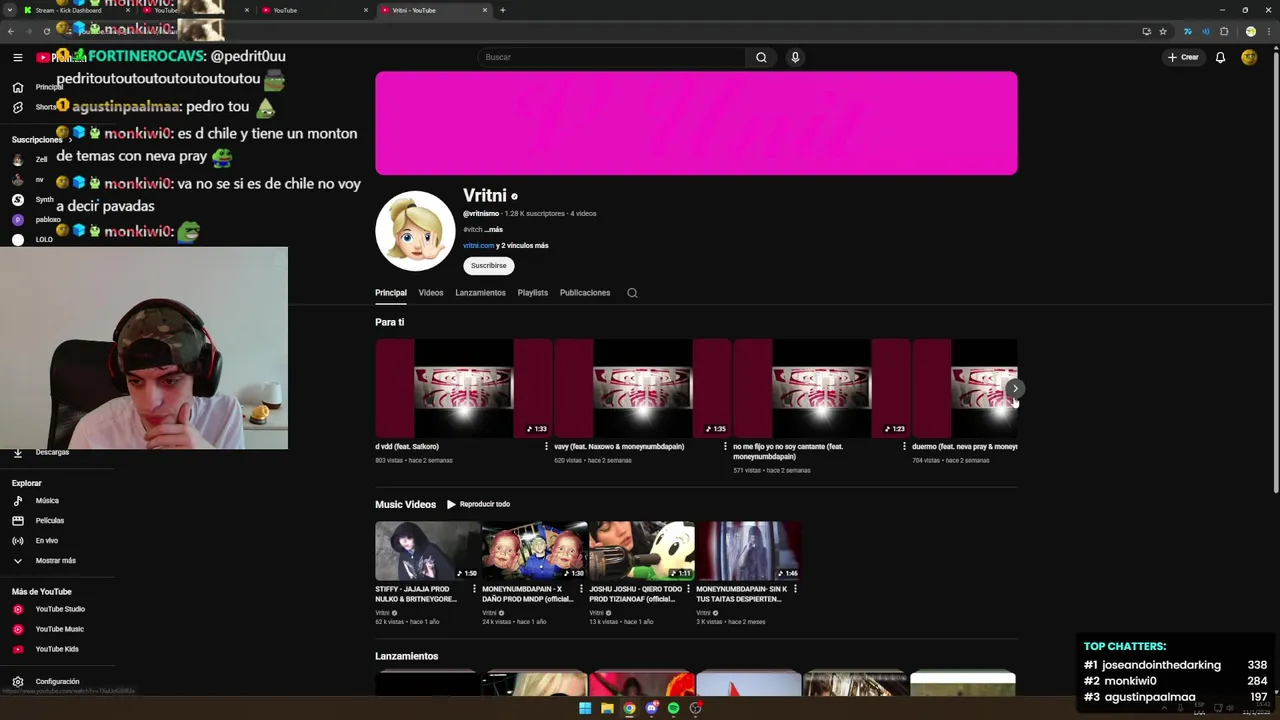
Task: Open the YouTube account avatar menu
Action: click(1249, 57)
